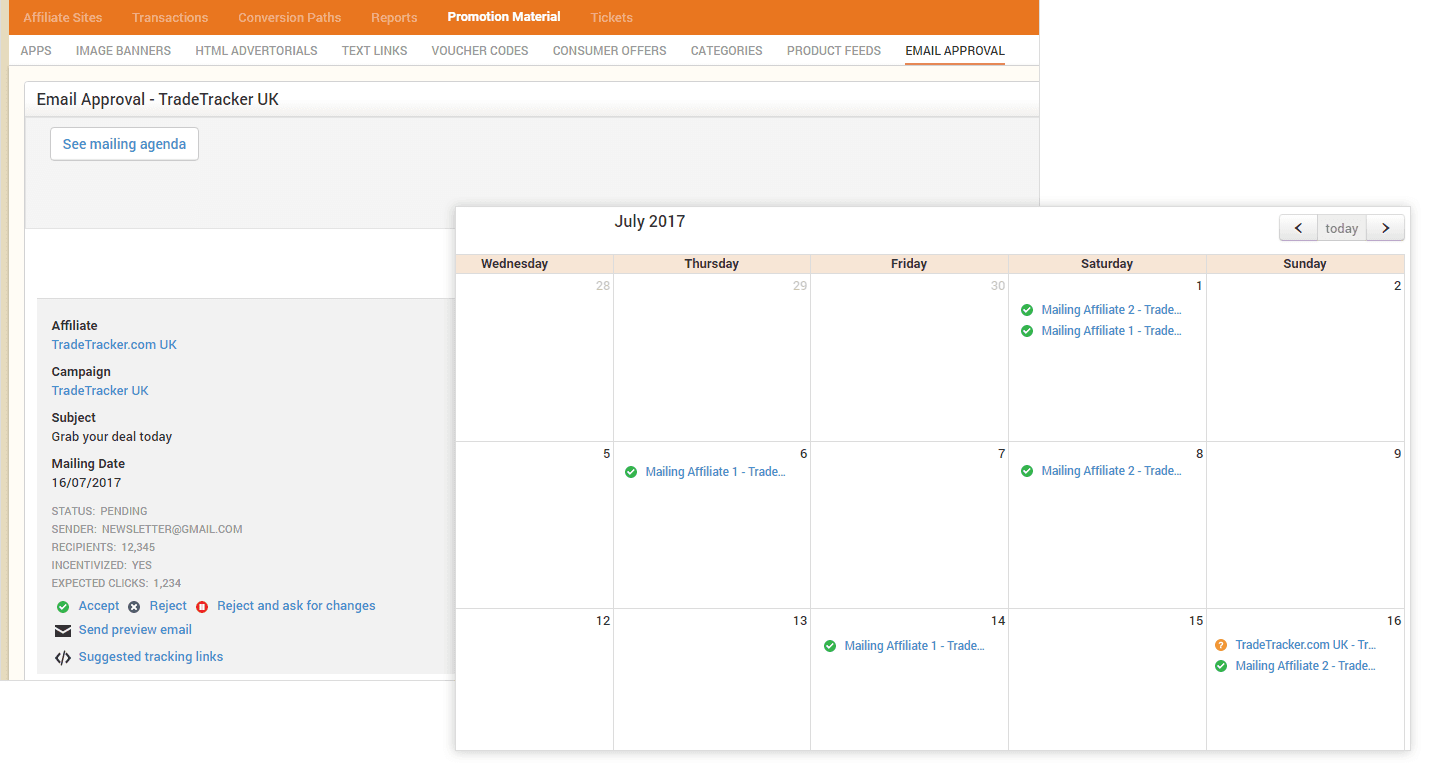Open the Promotion Material menu
This screenshot has height=770, width=1440.
pyautogui.click(x=504, y=17)
